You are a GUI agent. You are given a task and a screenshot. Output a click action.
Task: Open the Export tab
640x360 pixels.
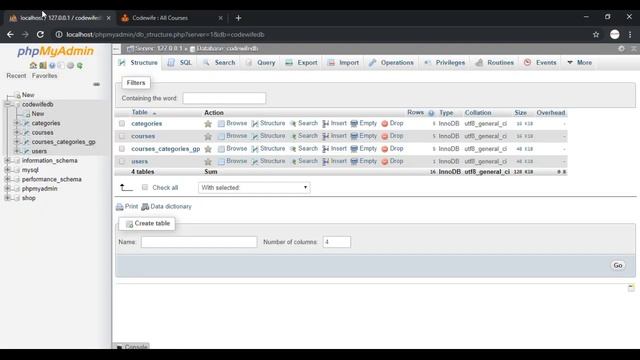tap(301, 62)
